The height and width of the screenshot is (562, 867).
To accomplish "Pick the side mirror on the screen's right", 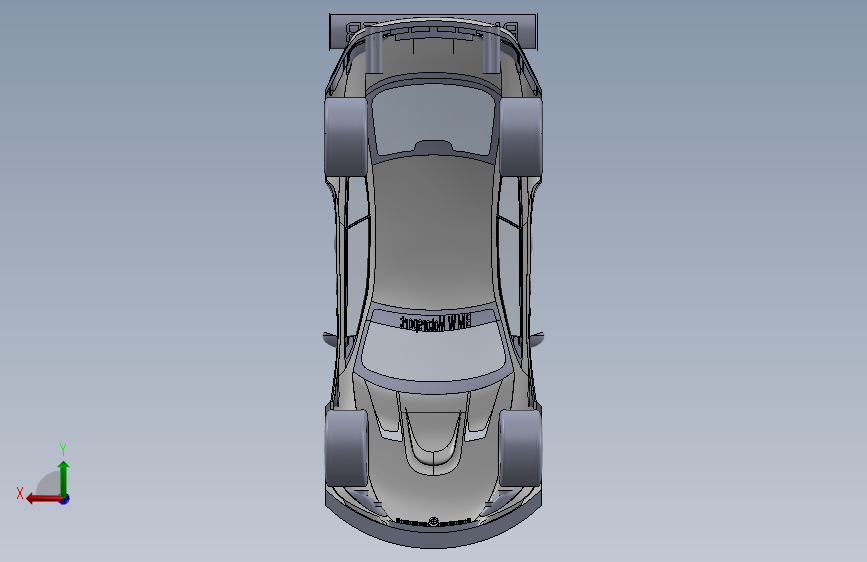I will tap(536, 339).
